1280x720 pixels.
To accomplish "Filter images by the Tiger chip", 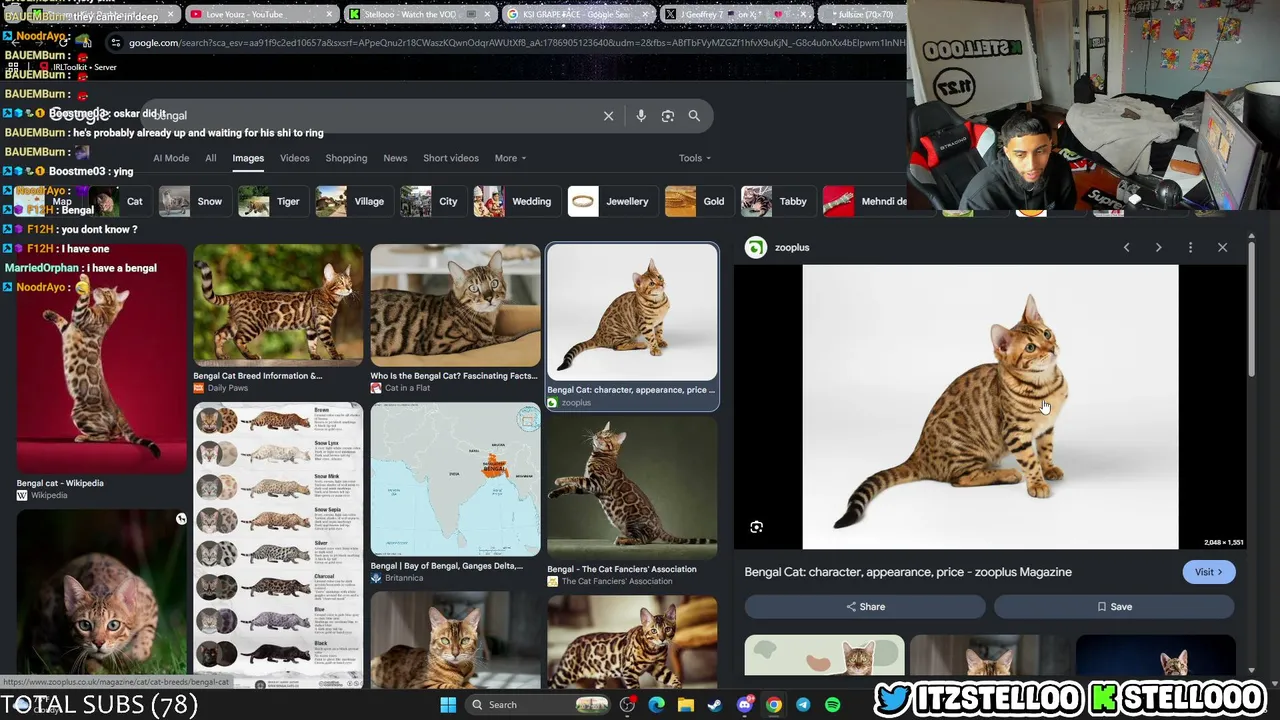I will point(271,201).
